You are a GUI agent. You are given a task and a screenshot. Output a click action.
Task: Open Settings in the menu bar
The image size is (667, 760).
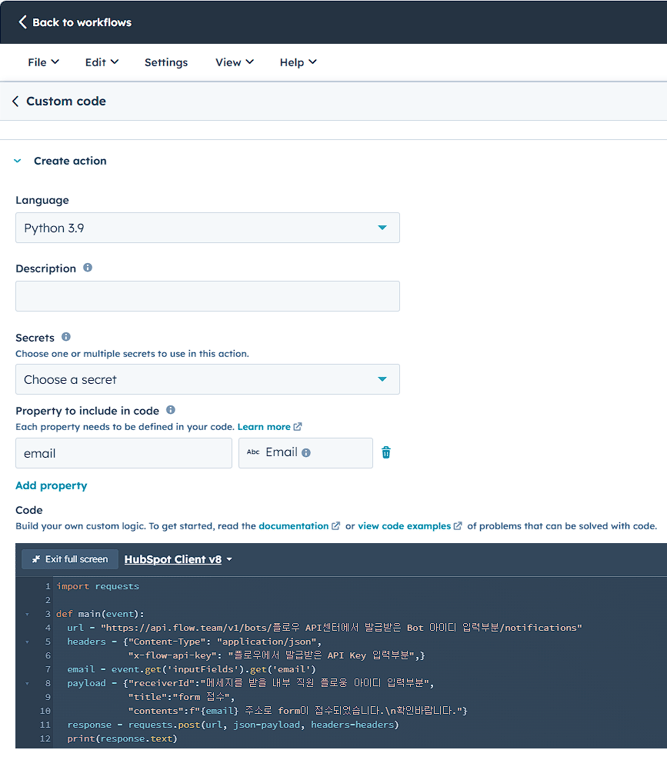[x=166, y=62]
